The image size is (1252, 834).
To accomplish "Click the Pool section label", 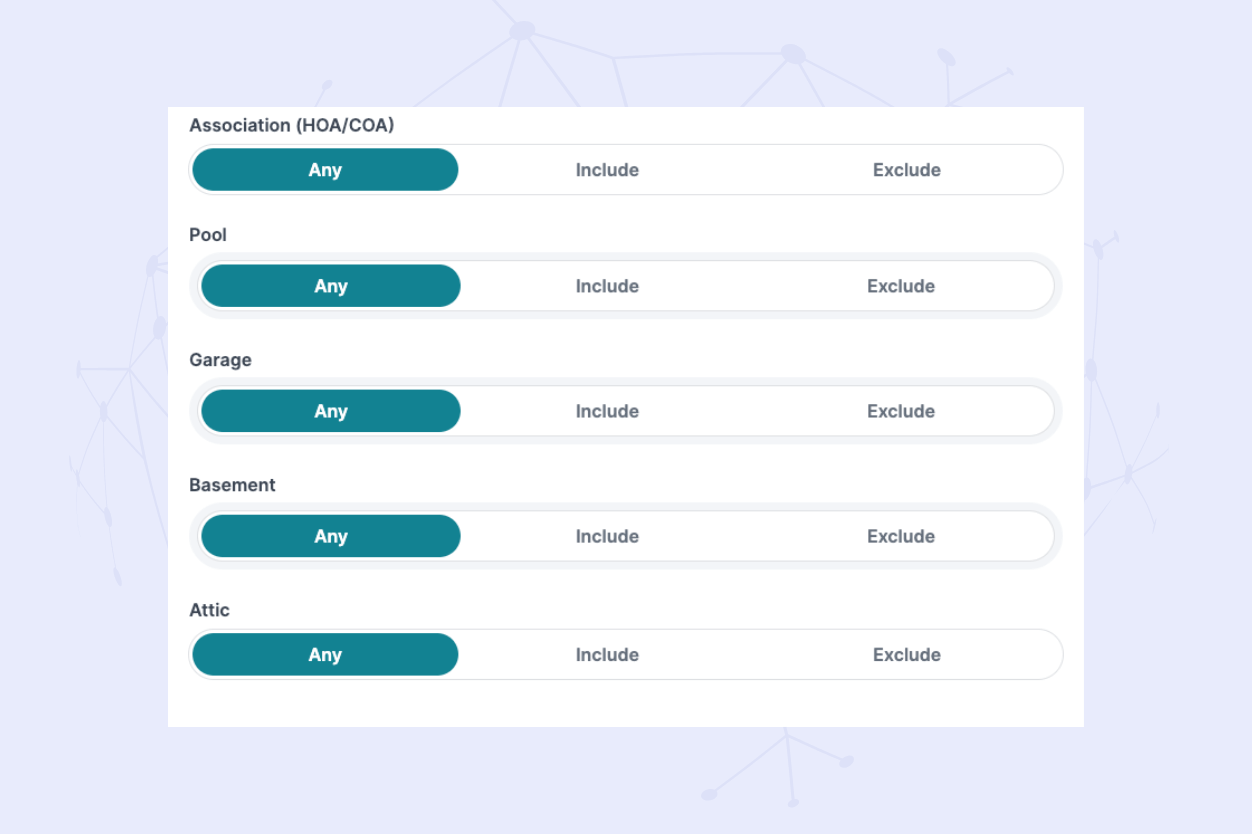I will coord(208,235).
